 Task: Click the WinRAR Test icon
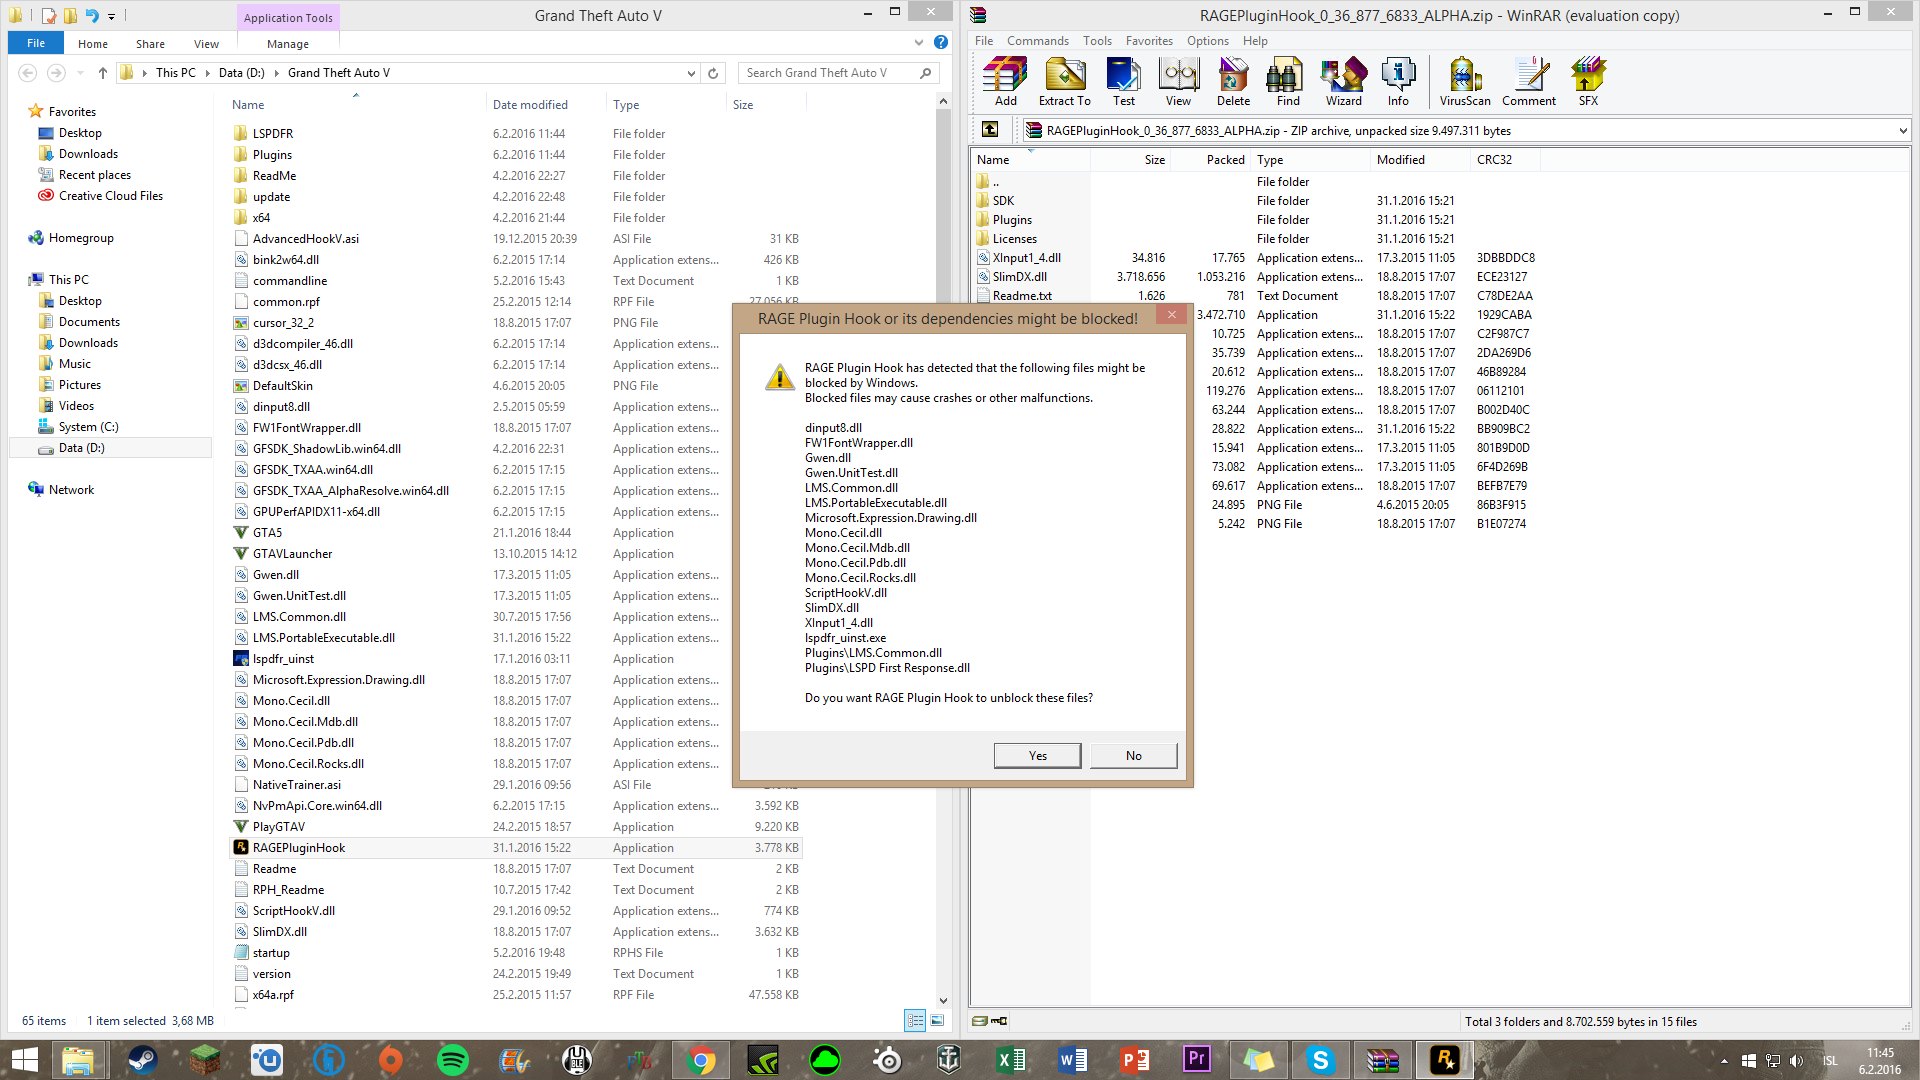[1123, 81]
